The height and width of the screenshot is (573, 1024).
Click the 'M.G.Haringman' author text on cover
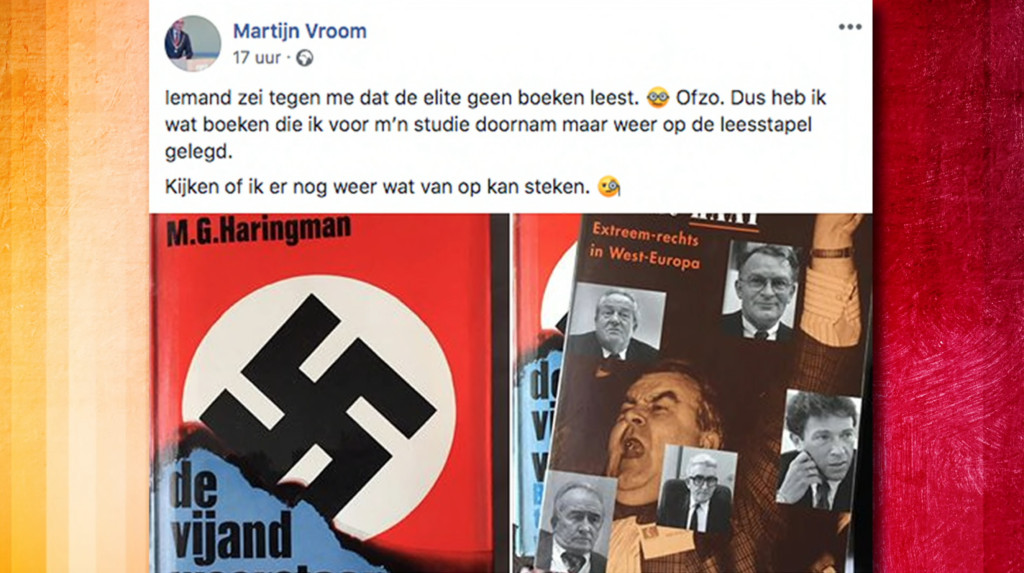[259, 230]
